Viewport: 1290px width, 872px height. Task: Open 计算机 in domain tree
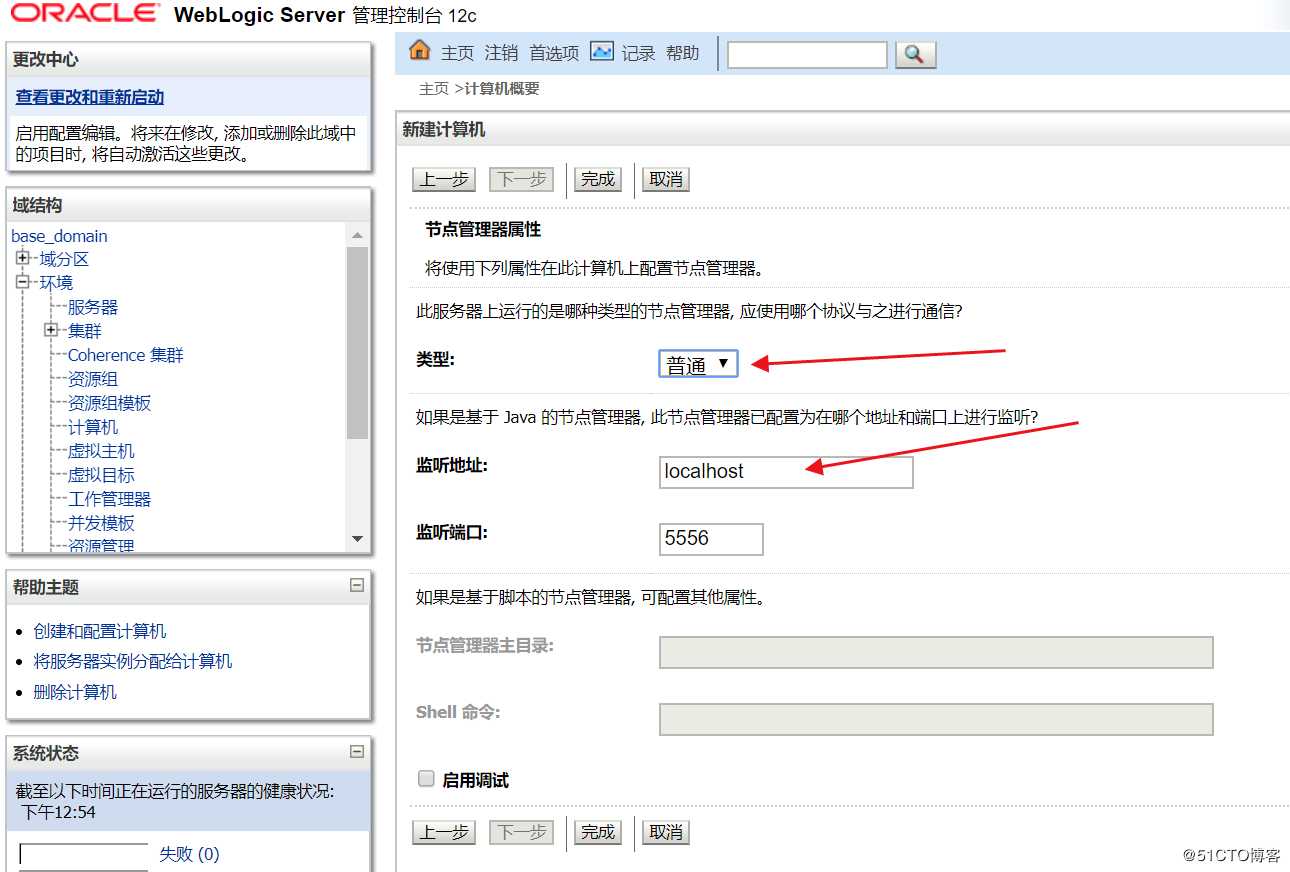click(x=93, y=427)
